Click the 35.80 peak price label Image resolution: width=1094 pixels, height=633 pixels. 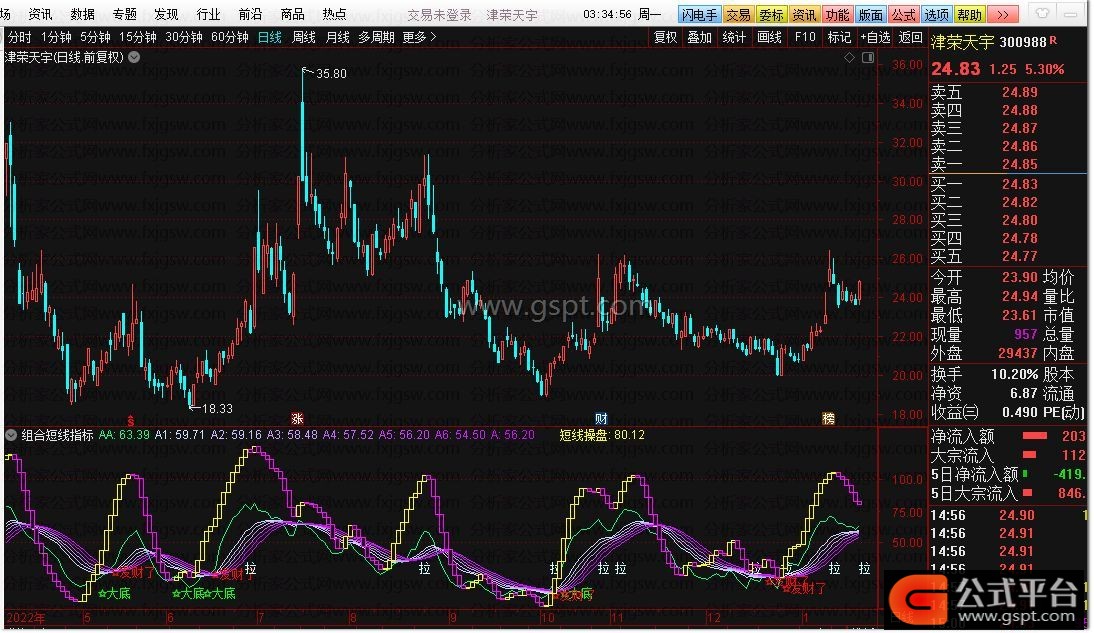(x=331, y=73)
